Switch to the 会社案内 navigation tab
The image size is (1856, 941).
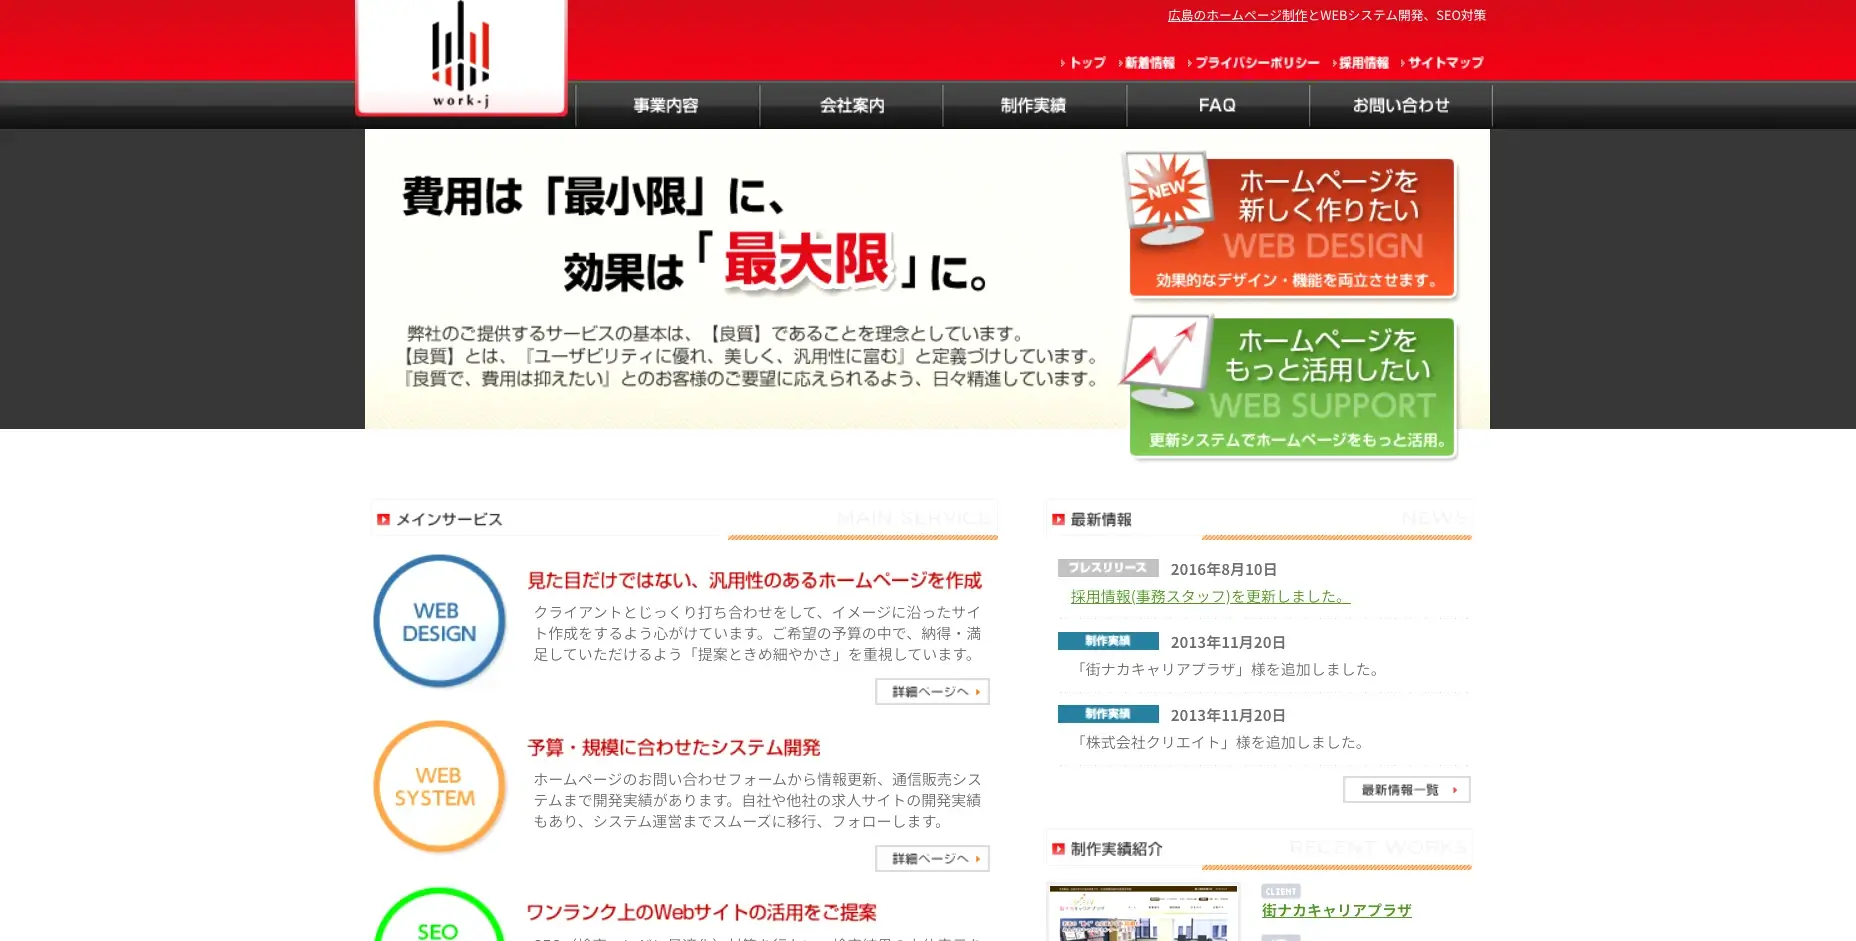pyautogui.click(x=851, y=105)
